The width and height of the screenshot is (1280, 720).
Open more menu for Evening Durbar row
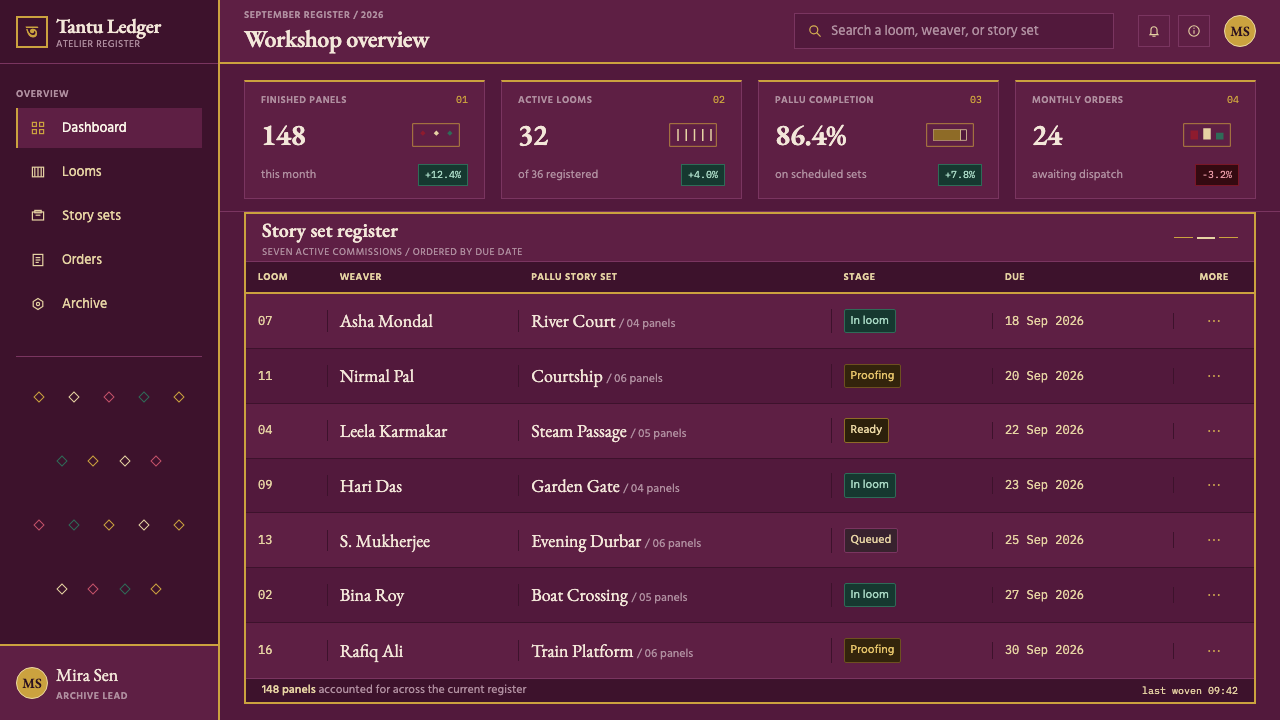coord(1214,540)
